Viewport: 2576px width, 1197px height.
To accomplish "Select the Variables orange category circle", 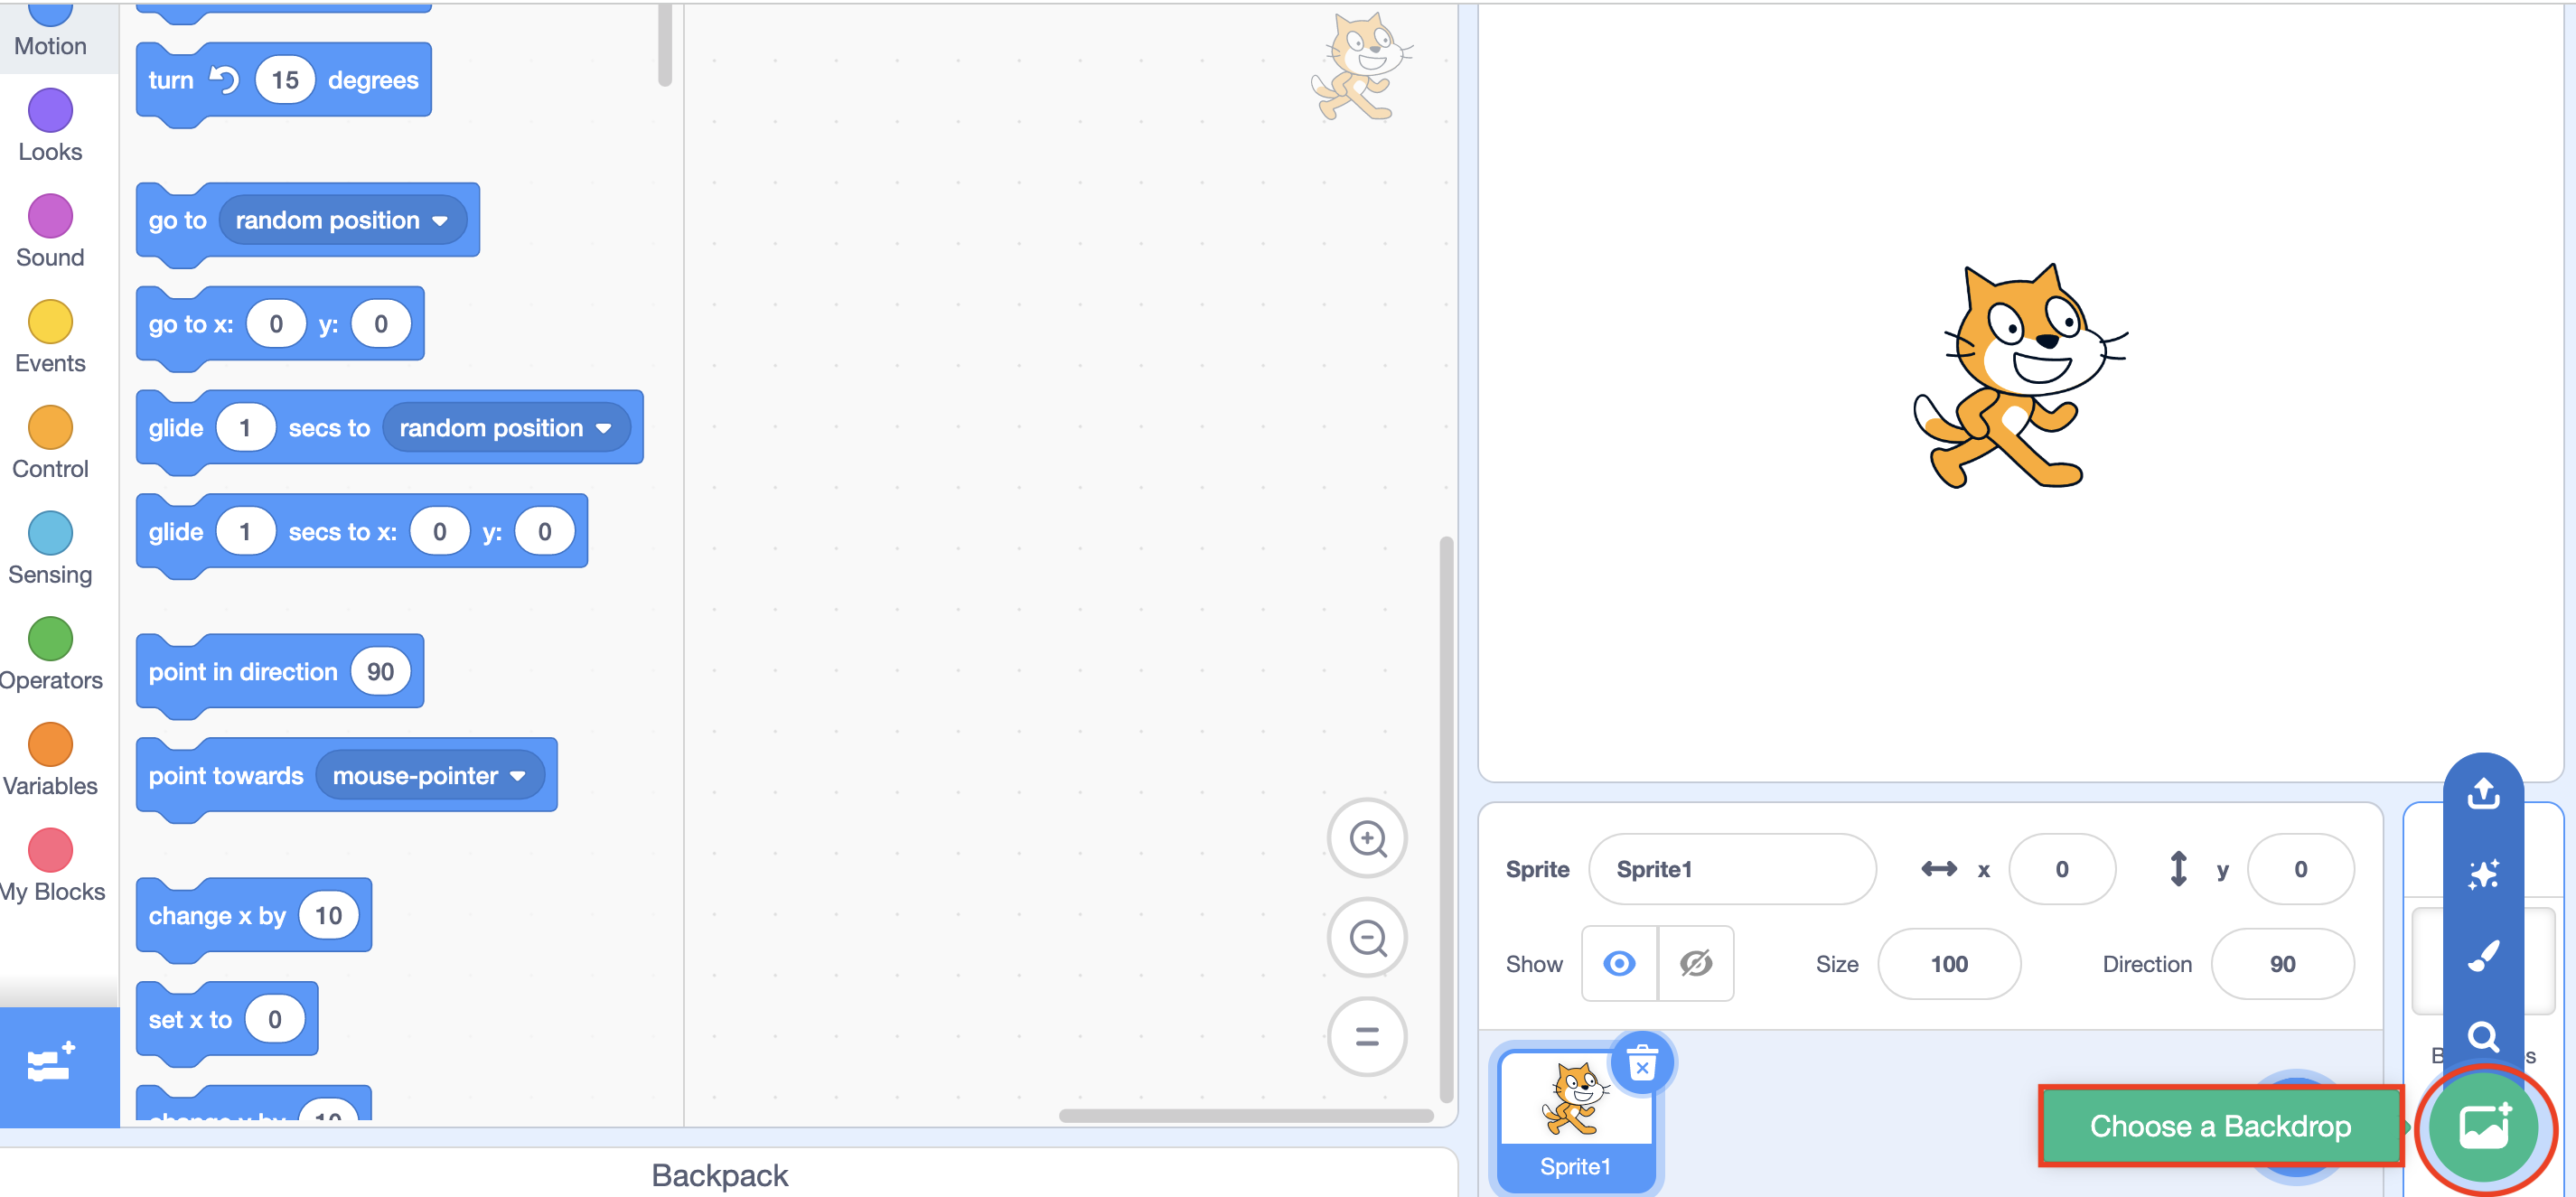I will pos(50,745).
